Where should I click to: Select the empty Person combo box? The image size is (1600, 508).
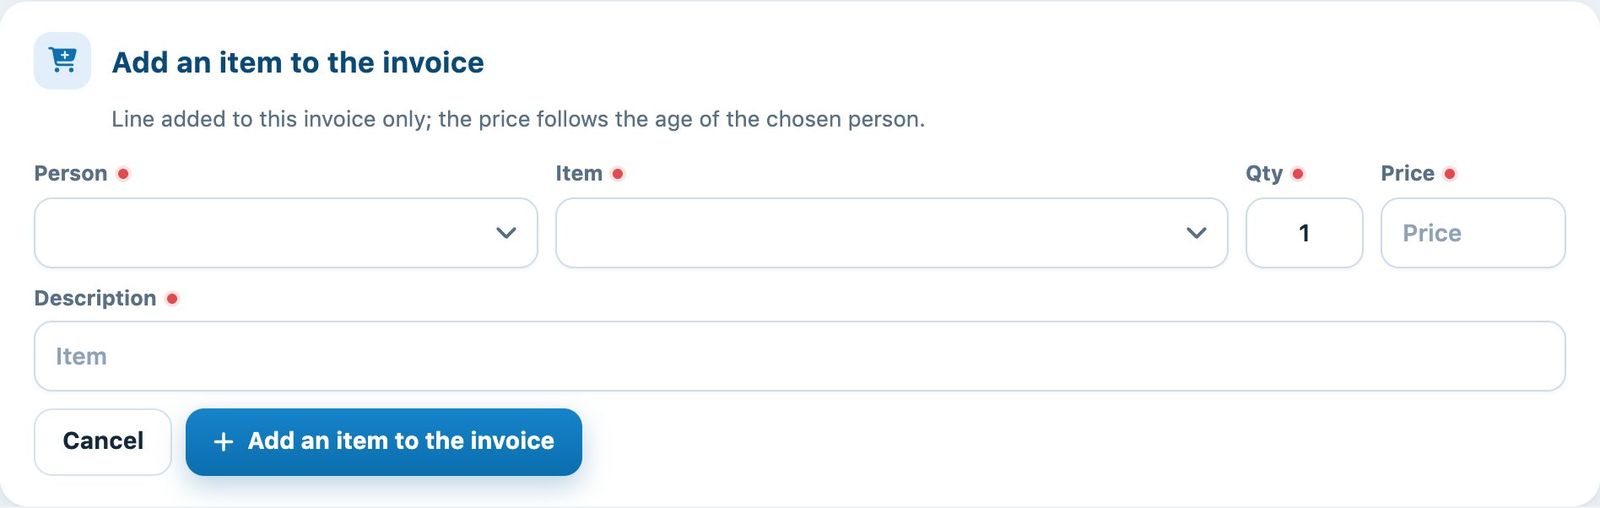[x=286, y=233]
